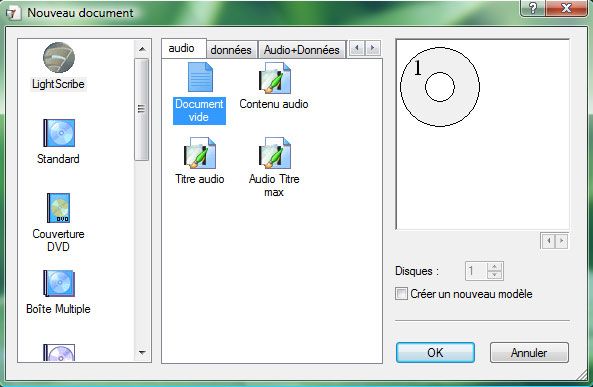Viewport: 593px width, 387px height.
Task: Show more tabs with right tab arrow
Action: [x=373, y=48]
